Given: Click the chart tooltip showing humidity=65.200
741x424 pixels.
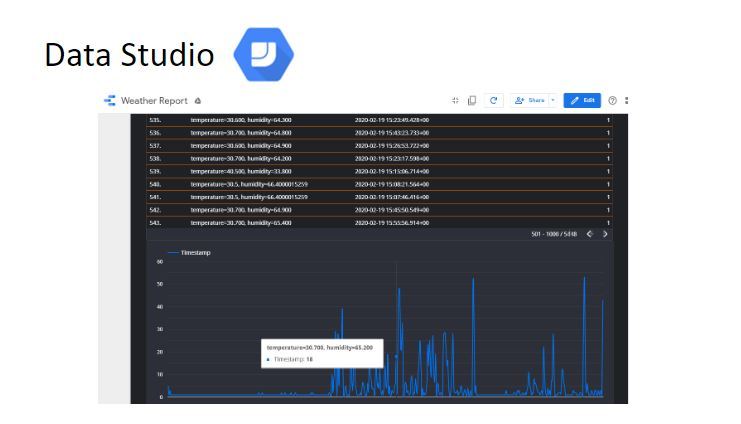Looking at the screenshot, I should tap(322, 353).
